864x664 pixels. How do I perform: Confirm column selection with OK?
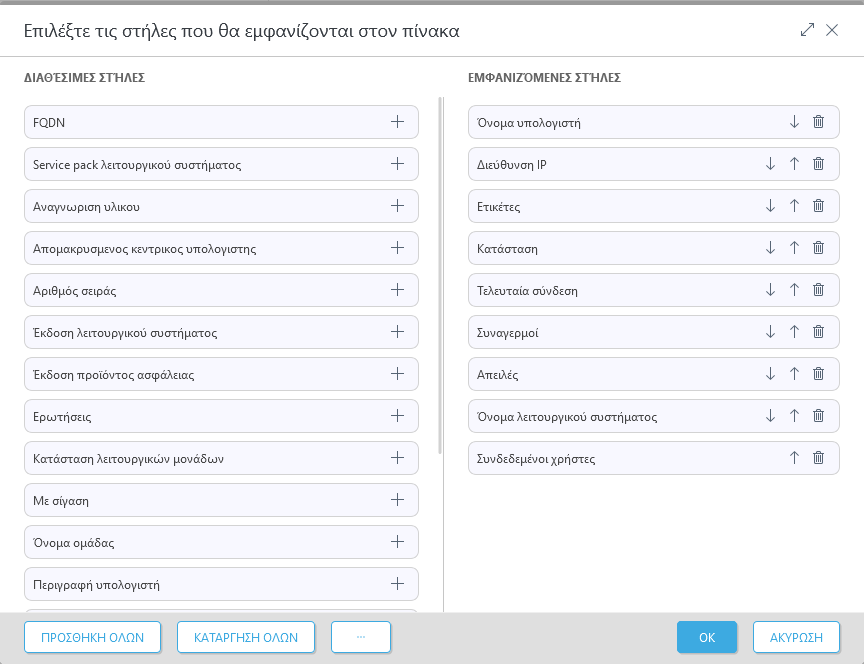pyautogui.click(x=707, y=637)
